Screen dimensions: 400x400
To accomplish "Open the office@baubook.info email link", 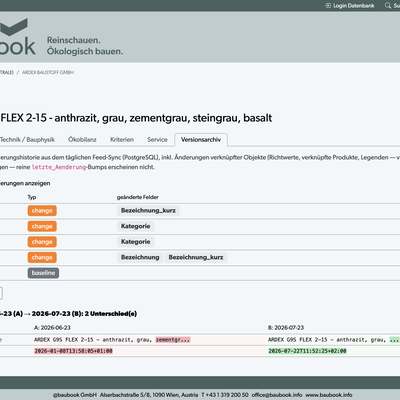I will [x=277, y=395].
